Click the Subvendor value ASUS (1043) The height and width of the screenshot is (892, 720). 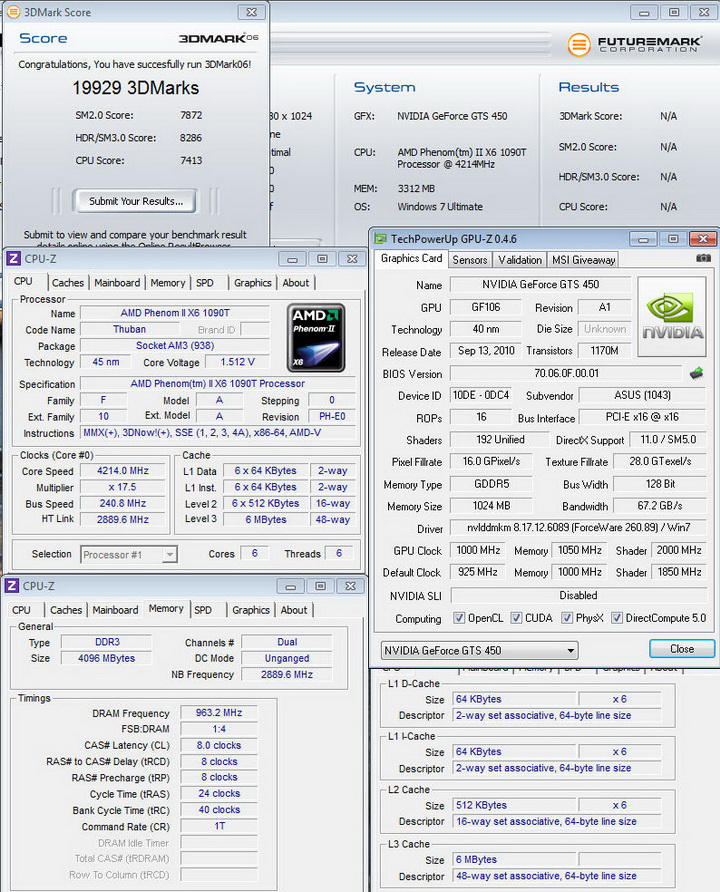tap(643, 395)
